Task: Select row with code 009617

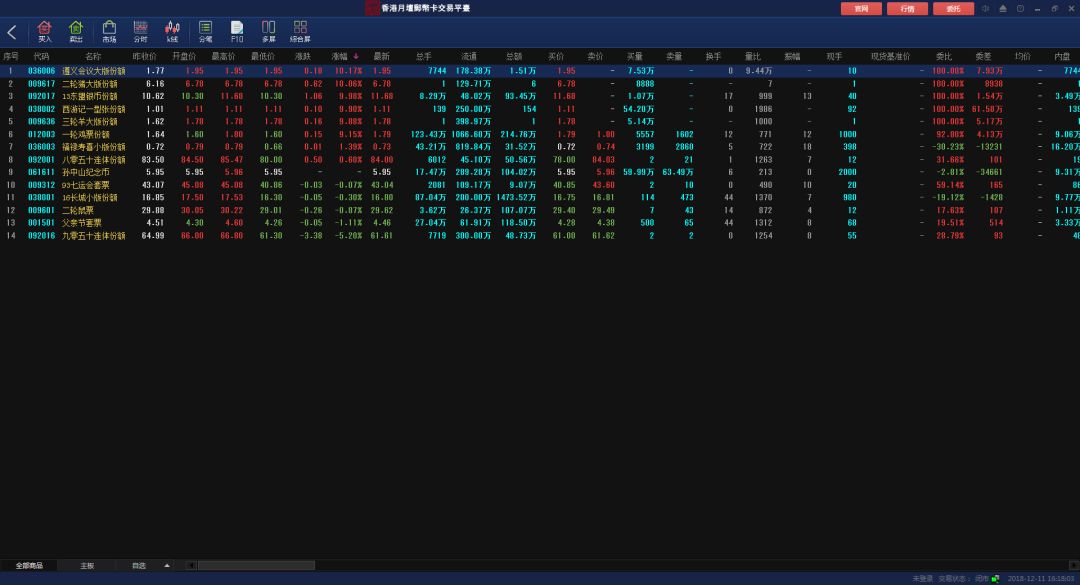Action: [x=540, y=83]
